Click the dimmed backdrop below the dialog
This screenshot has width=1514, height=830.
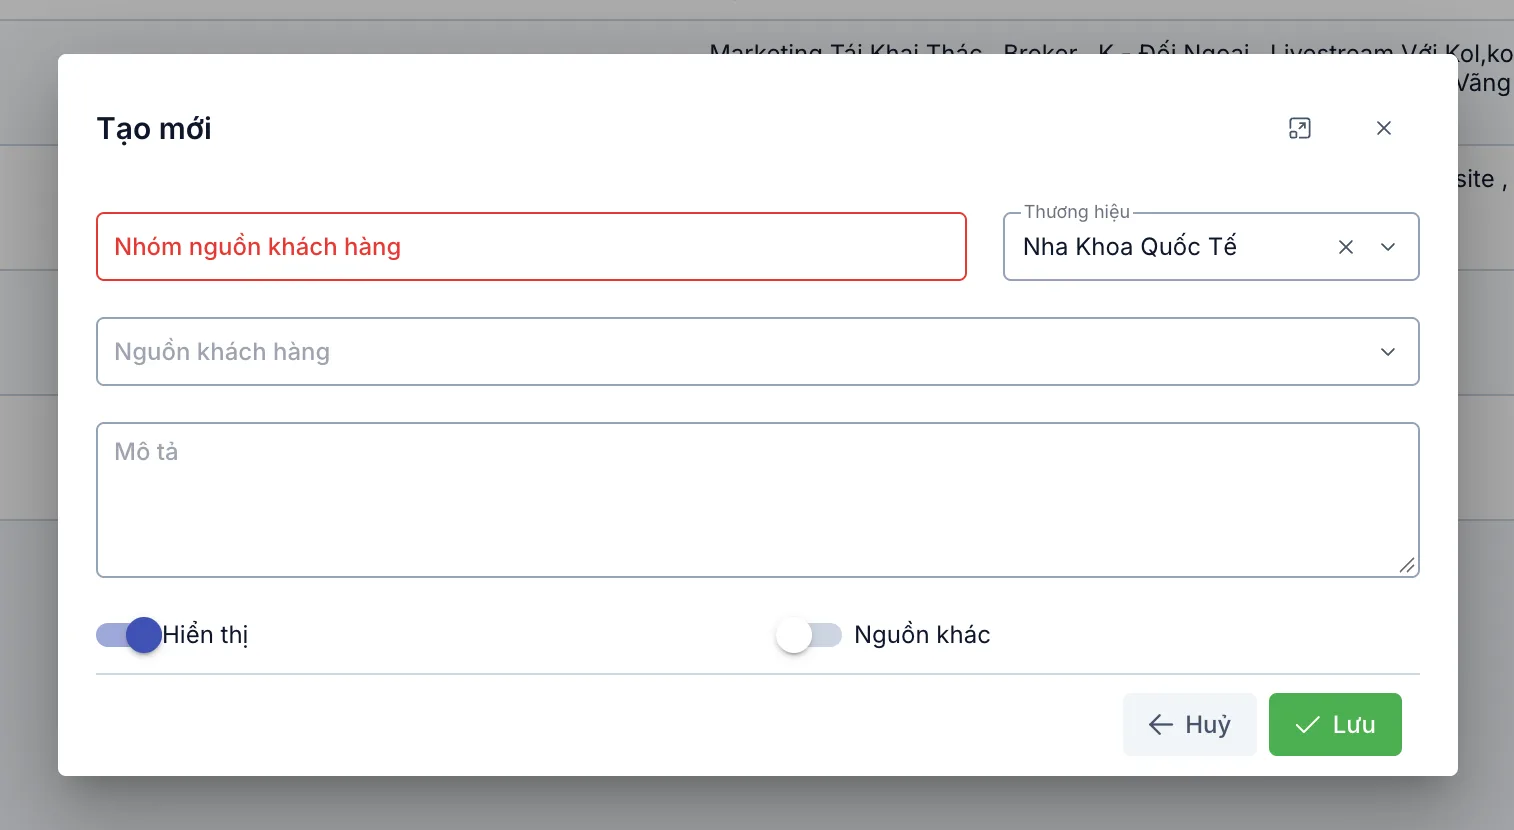coord(757,803)
